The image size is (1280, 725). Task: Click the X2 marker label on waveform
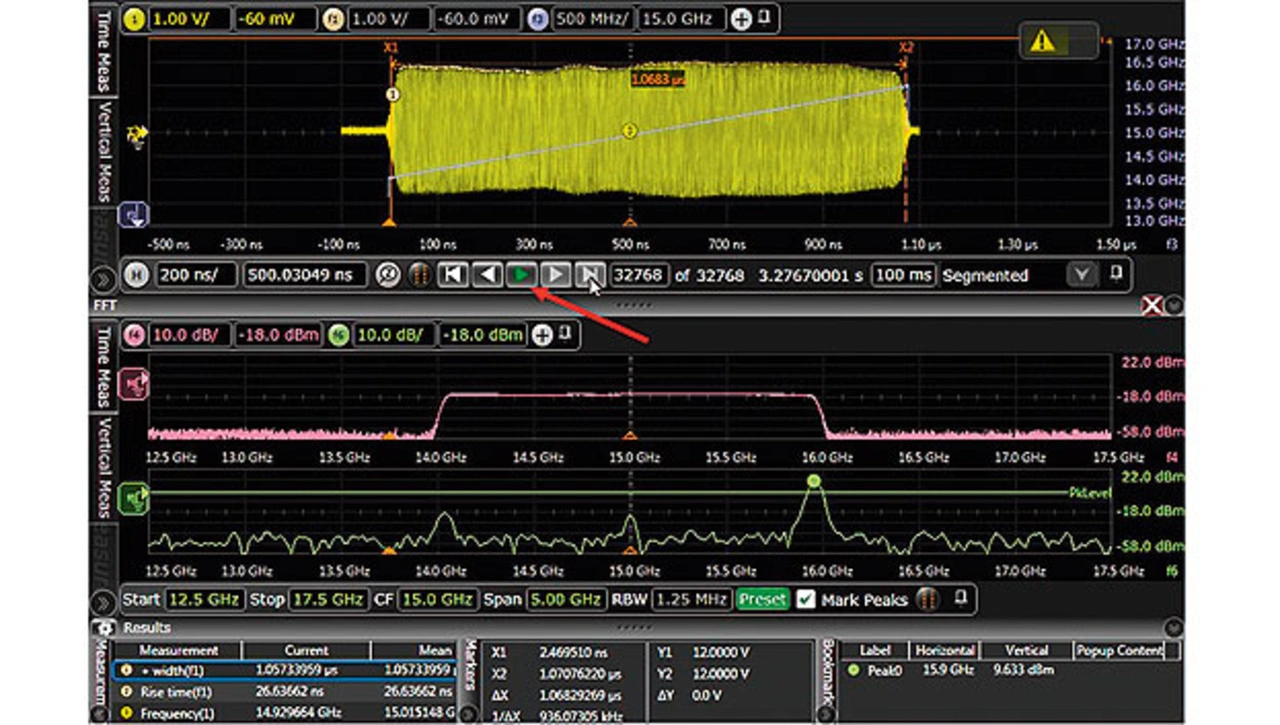coord(906,47)
